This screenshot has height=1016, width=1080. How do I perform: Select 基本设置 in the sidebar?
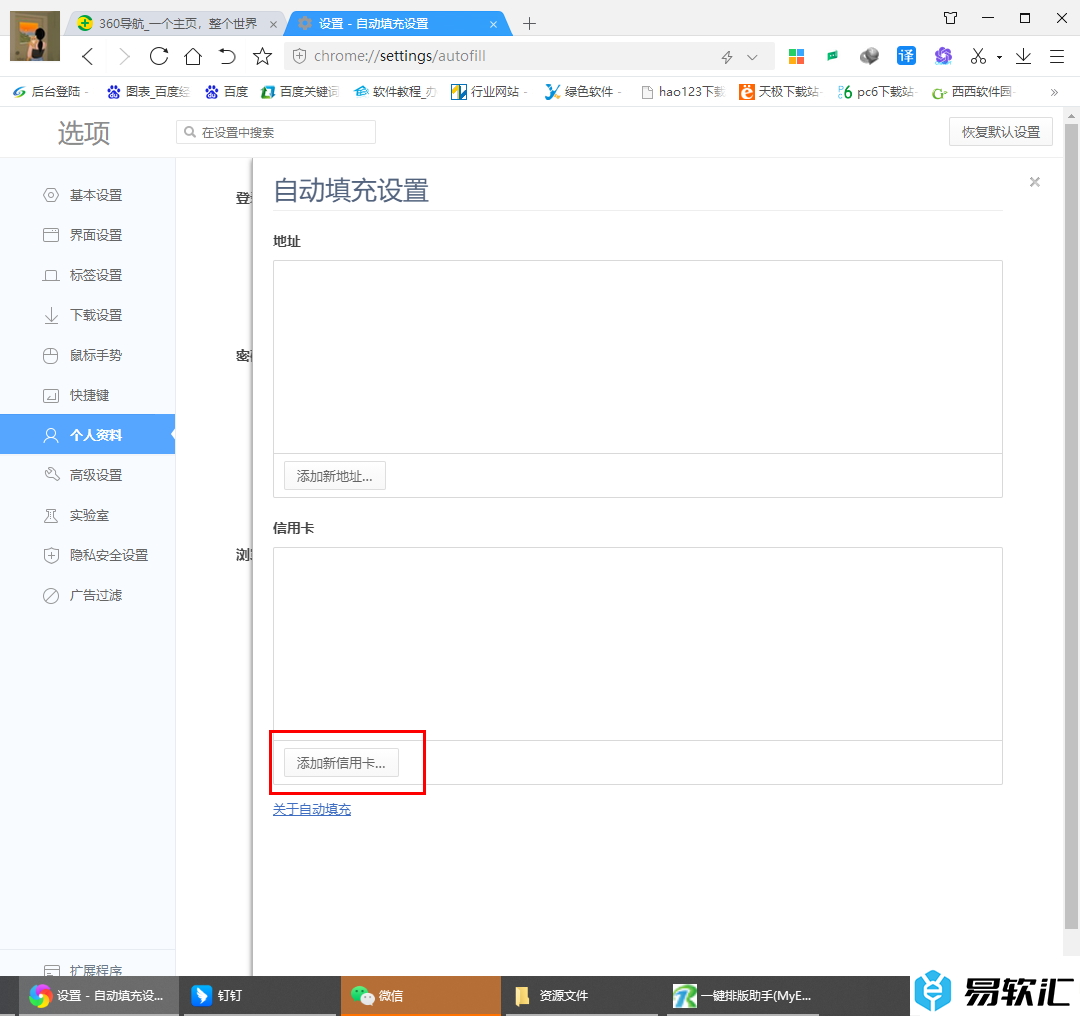(87, 196)
